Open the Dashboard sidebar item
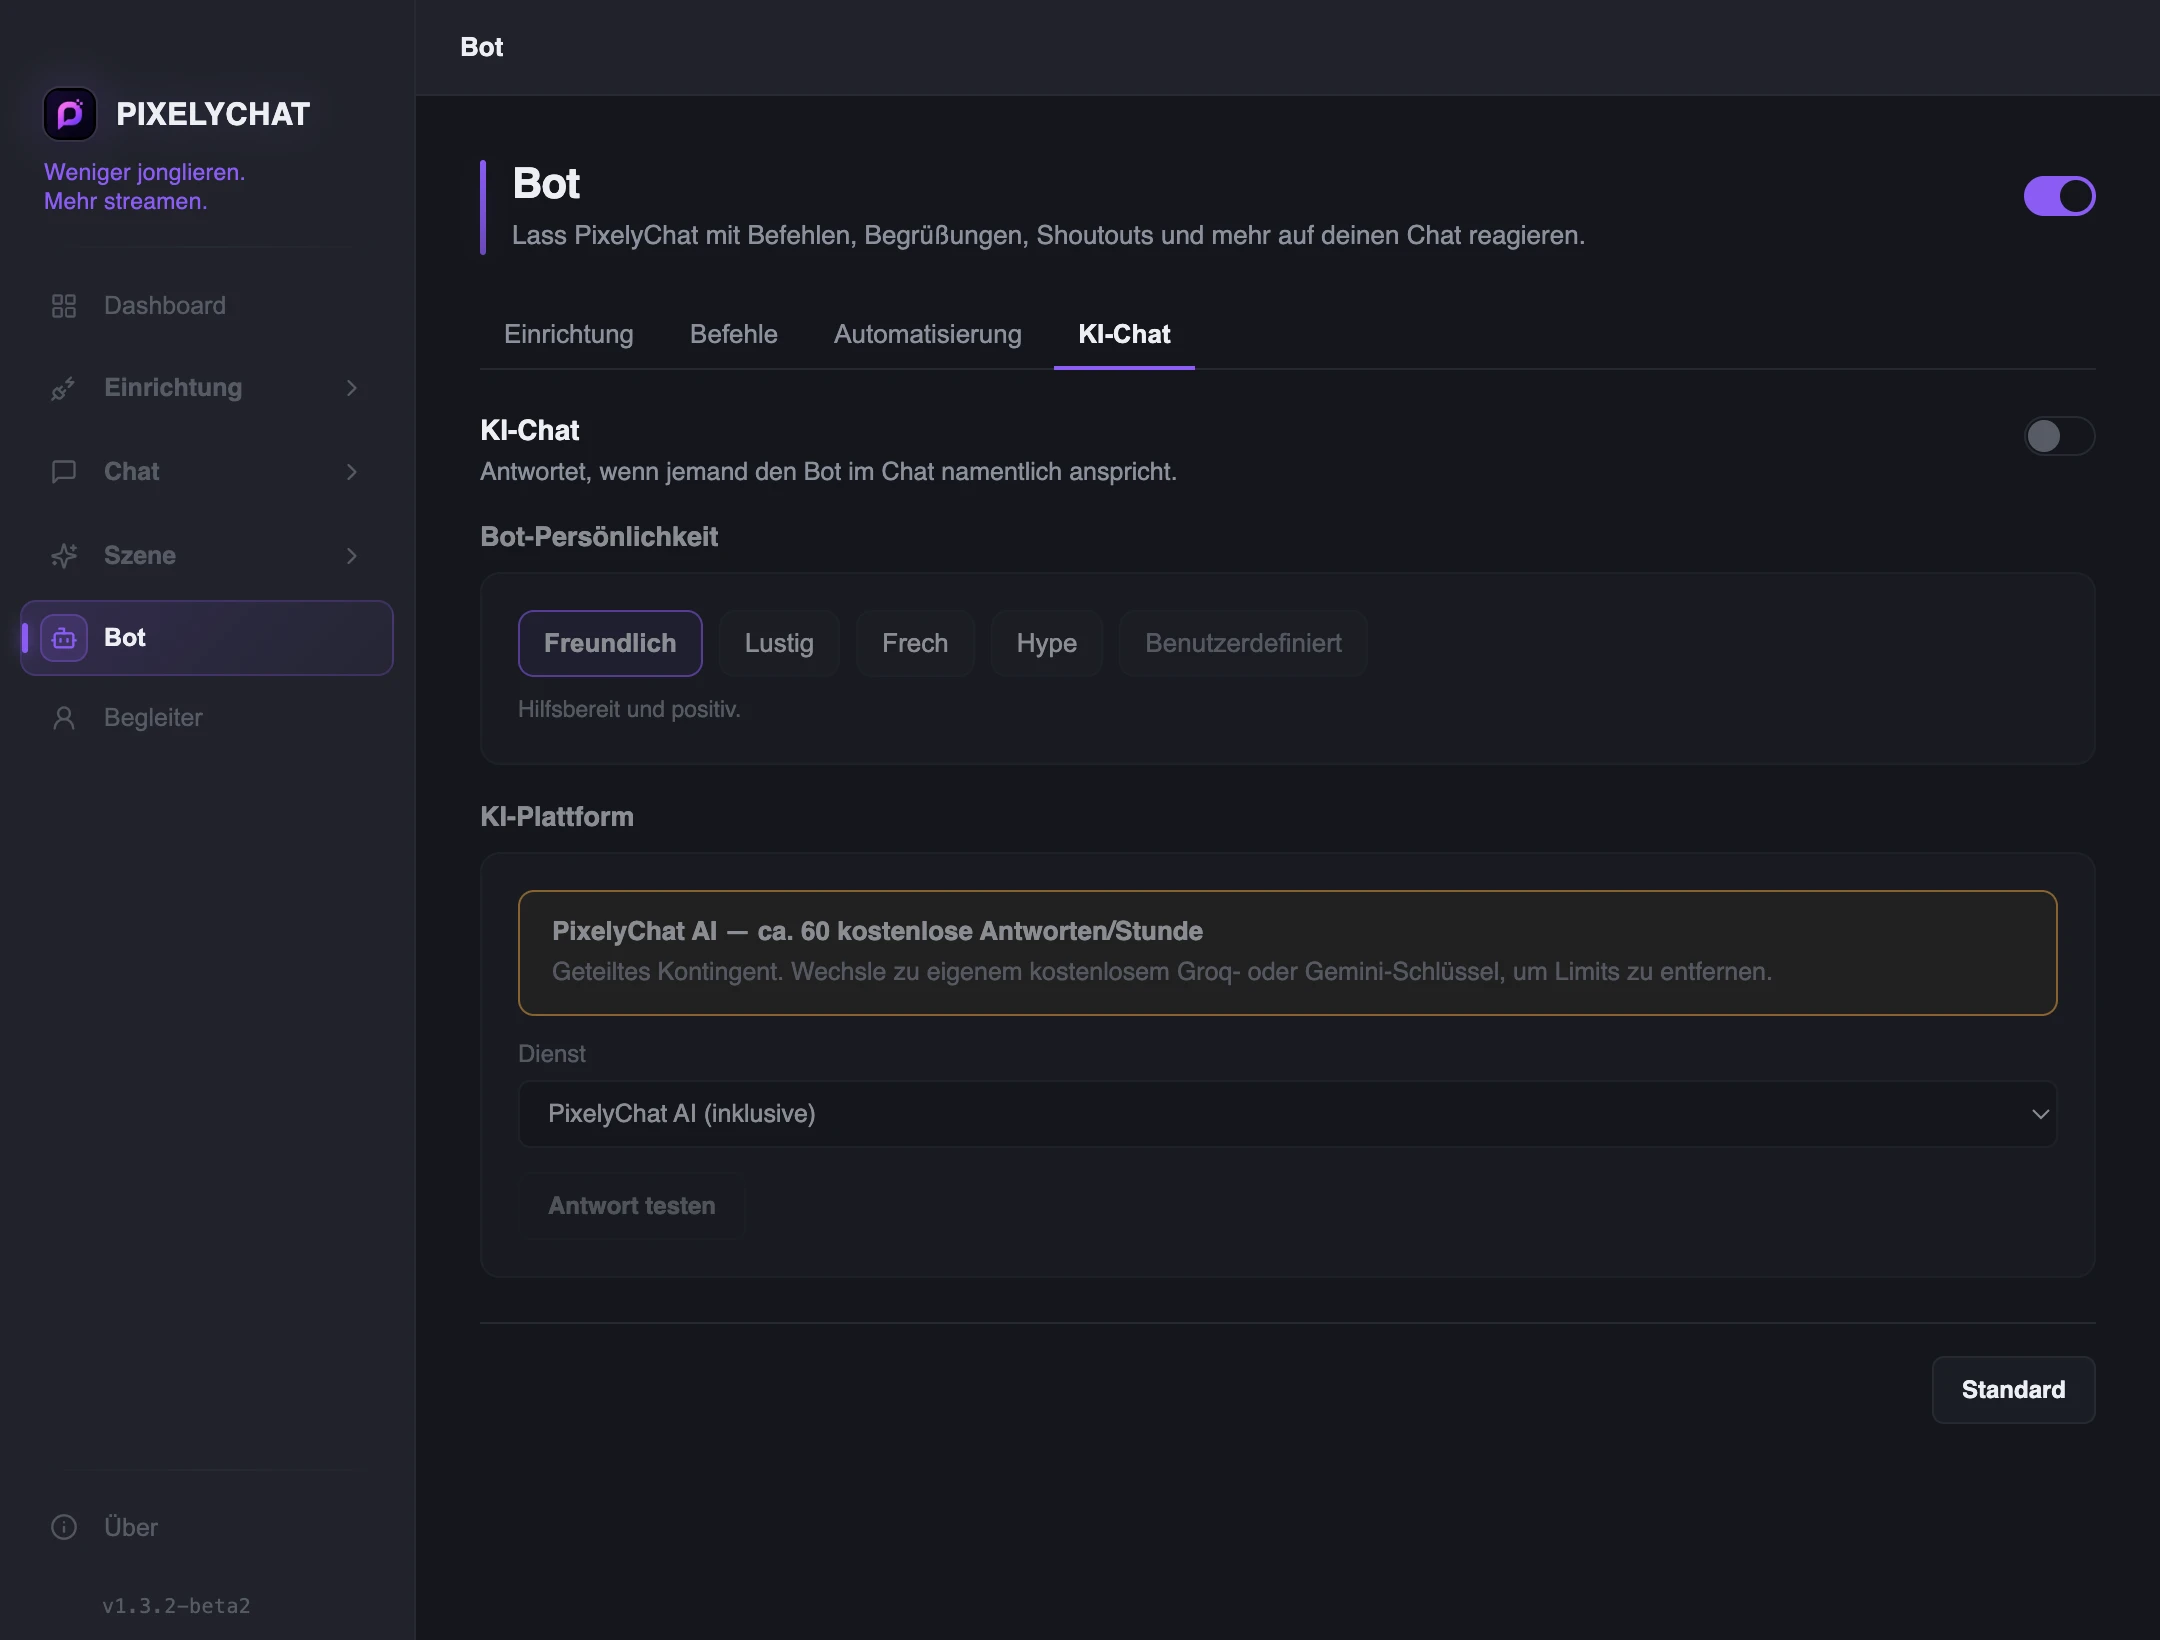This screenshot has width=2160, height=1640. (207, 306)
